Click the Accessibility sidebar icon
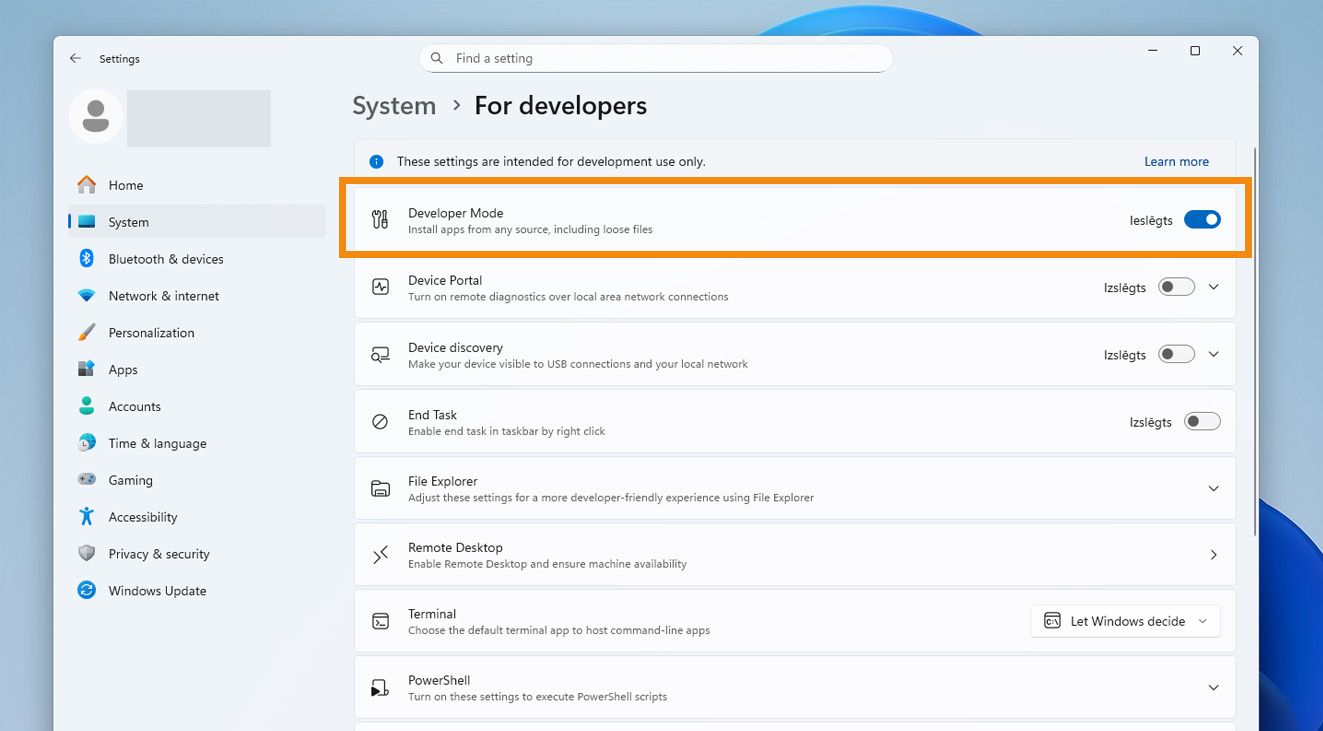1323x731 pixels. click(87, 517)
